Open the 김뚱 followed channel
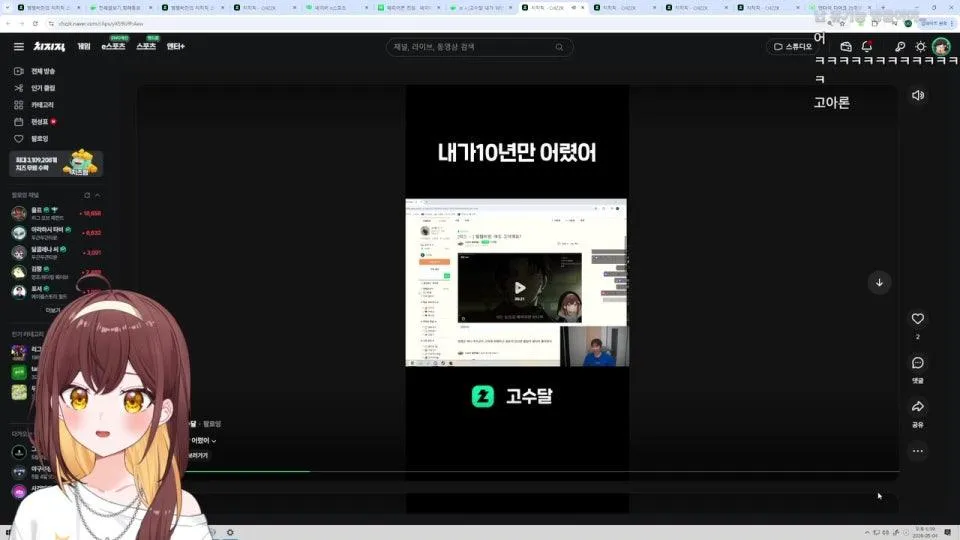960x540 pixels. (56, 272)
